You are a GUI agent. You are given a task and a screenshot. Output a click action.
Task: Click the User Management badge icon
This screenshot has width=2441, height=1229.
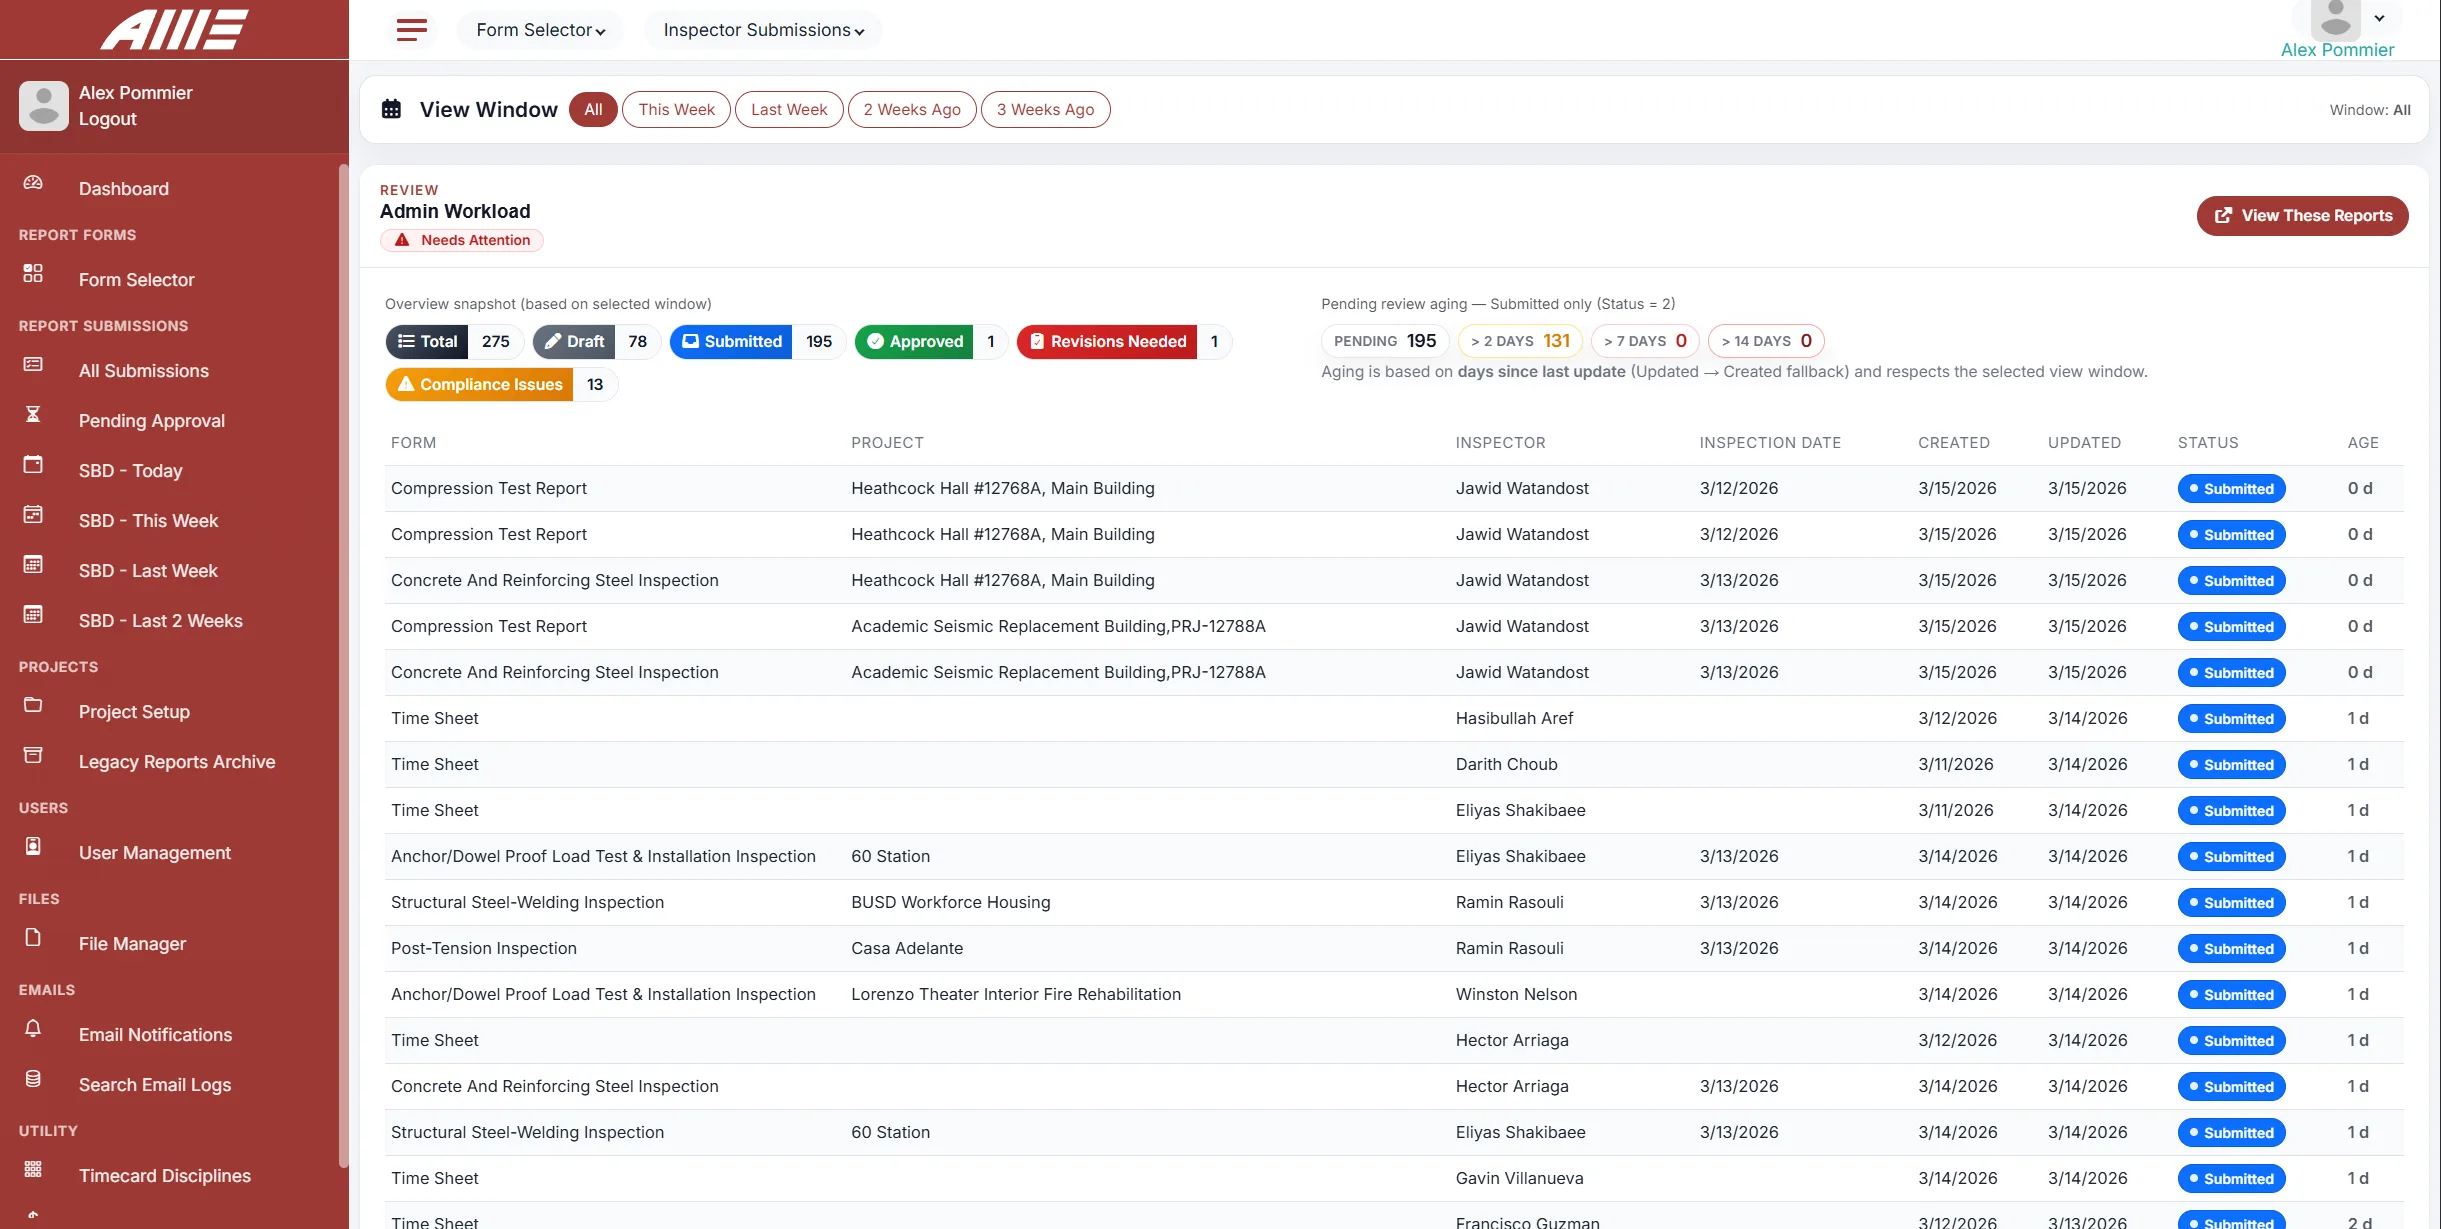click(x=33, y=846)
